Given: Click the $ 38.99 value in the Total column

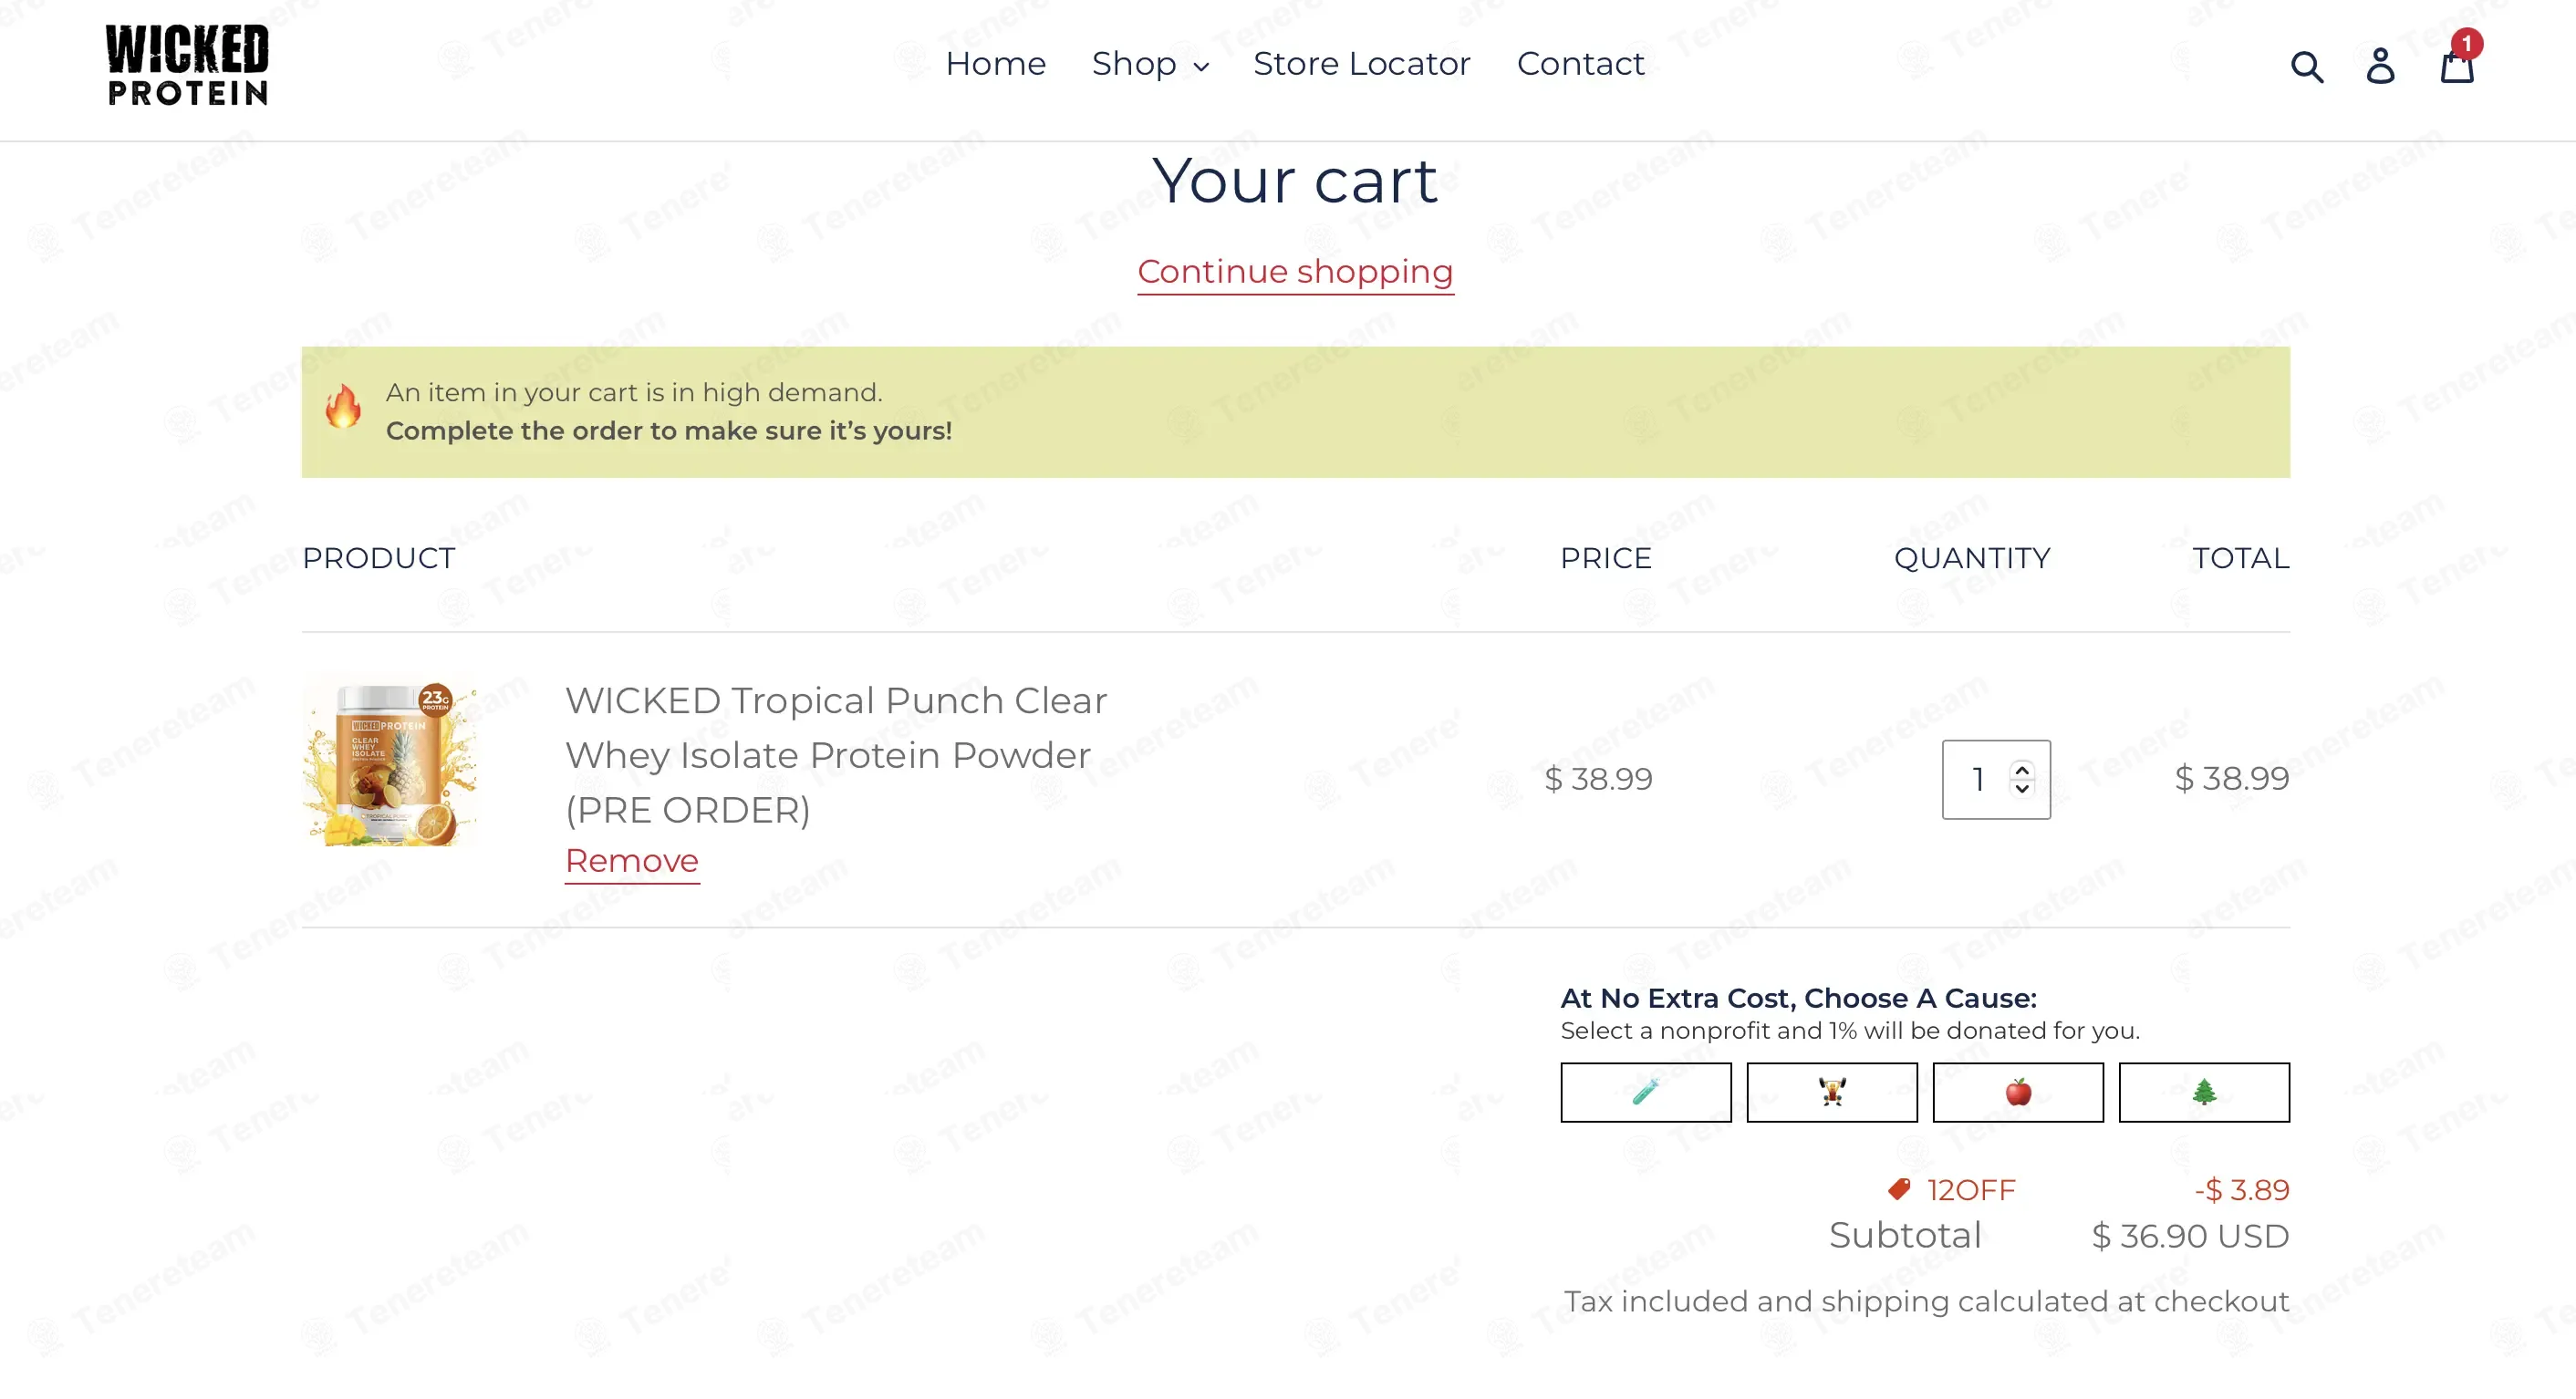Looking at the screenshot, I should tap(2232, 778).
